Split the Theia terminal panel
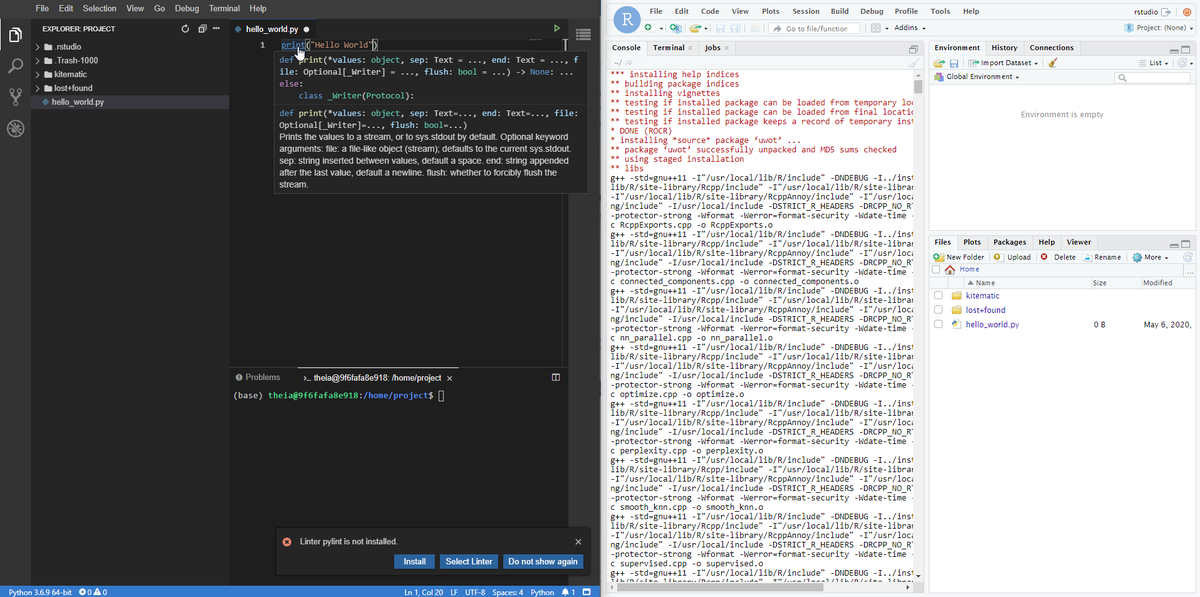 pyautogui.click(x=556, y=378)
